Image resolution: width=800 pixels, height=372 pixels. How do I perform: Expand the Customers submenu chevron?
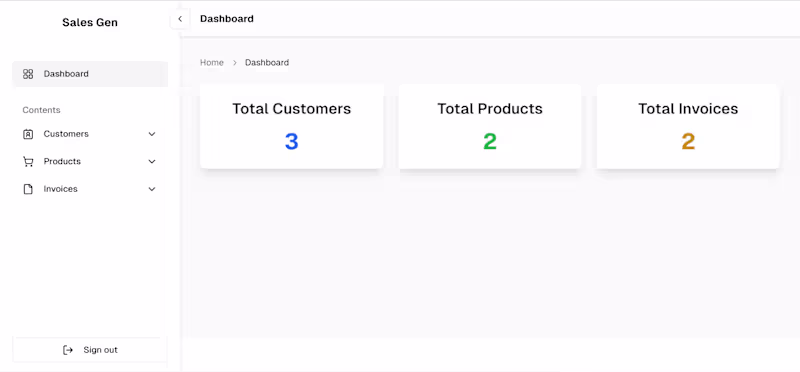(152, 134)
